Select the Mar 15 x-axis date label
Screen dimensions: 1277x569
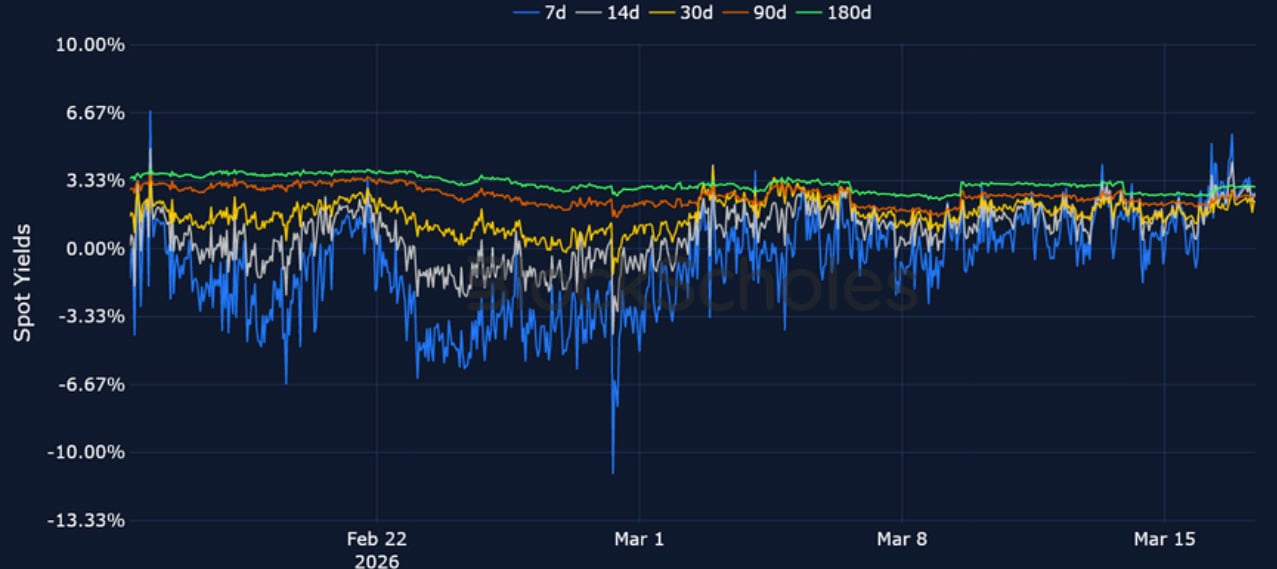coord(1164,539)
